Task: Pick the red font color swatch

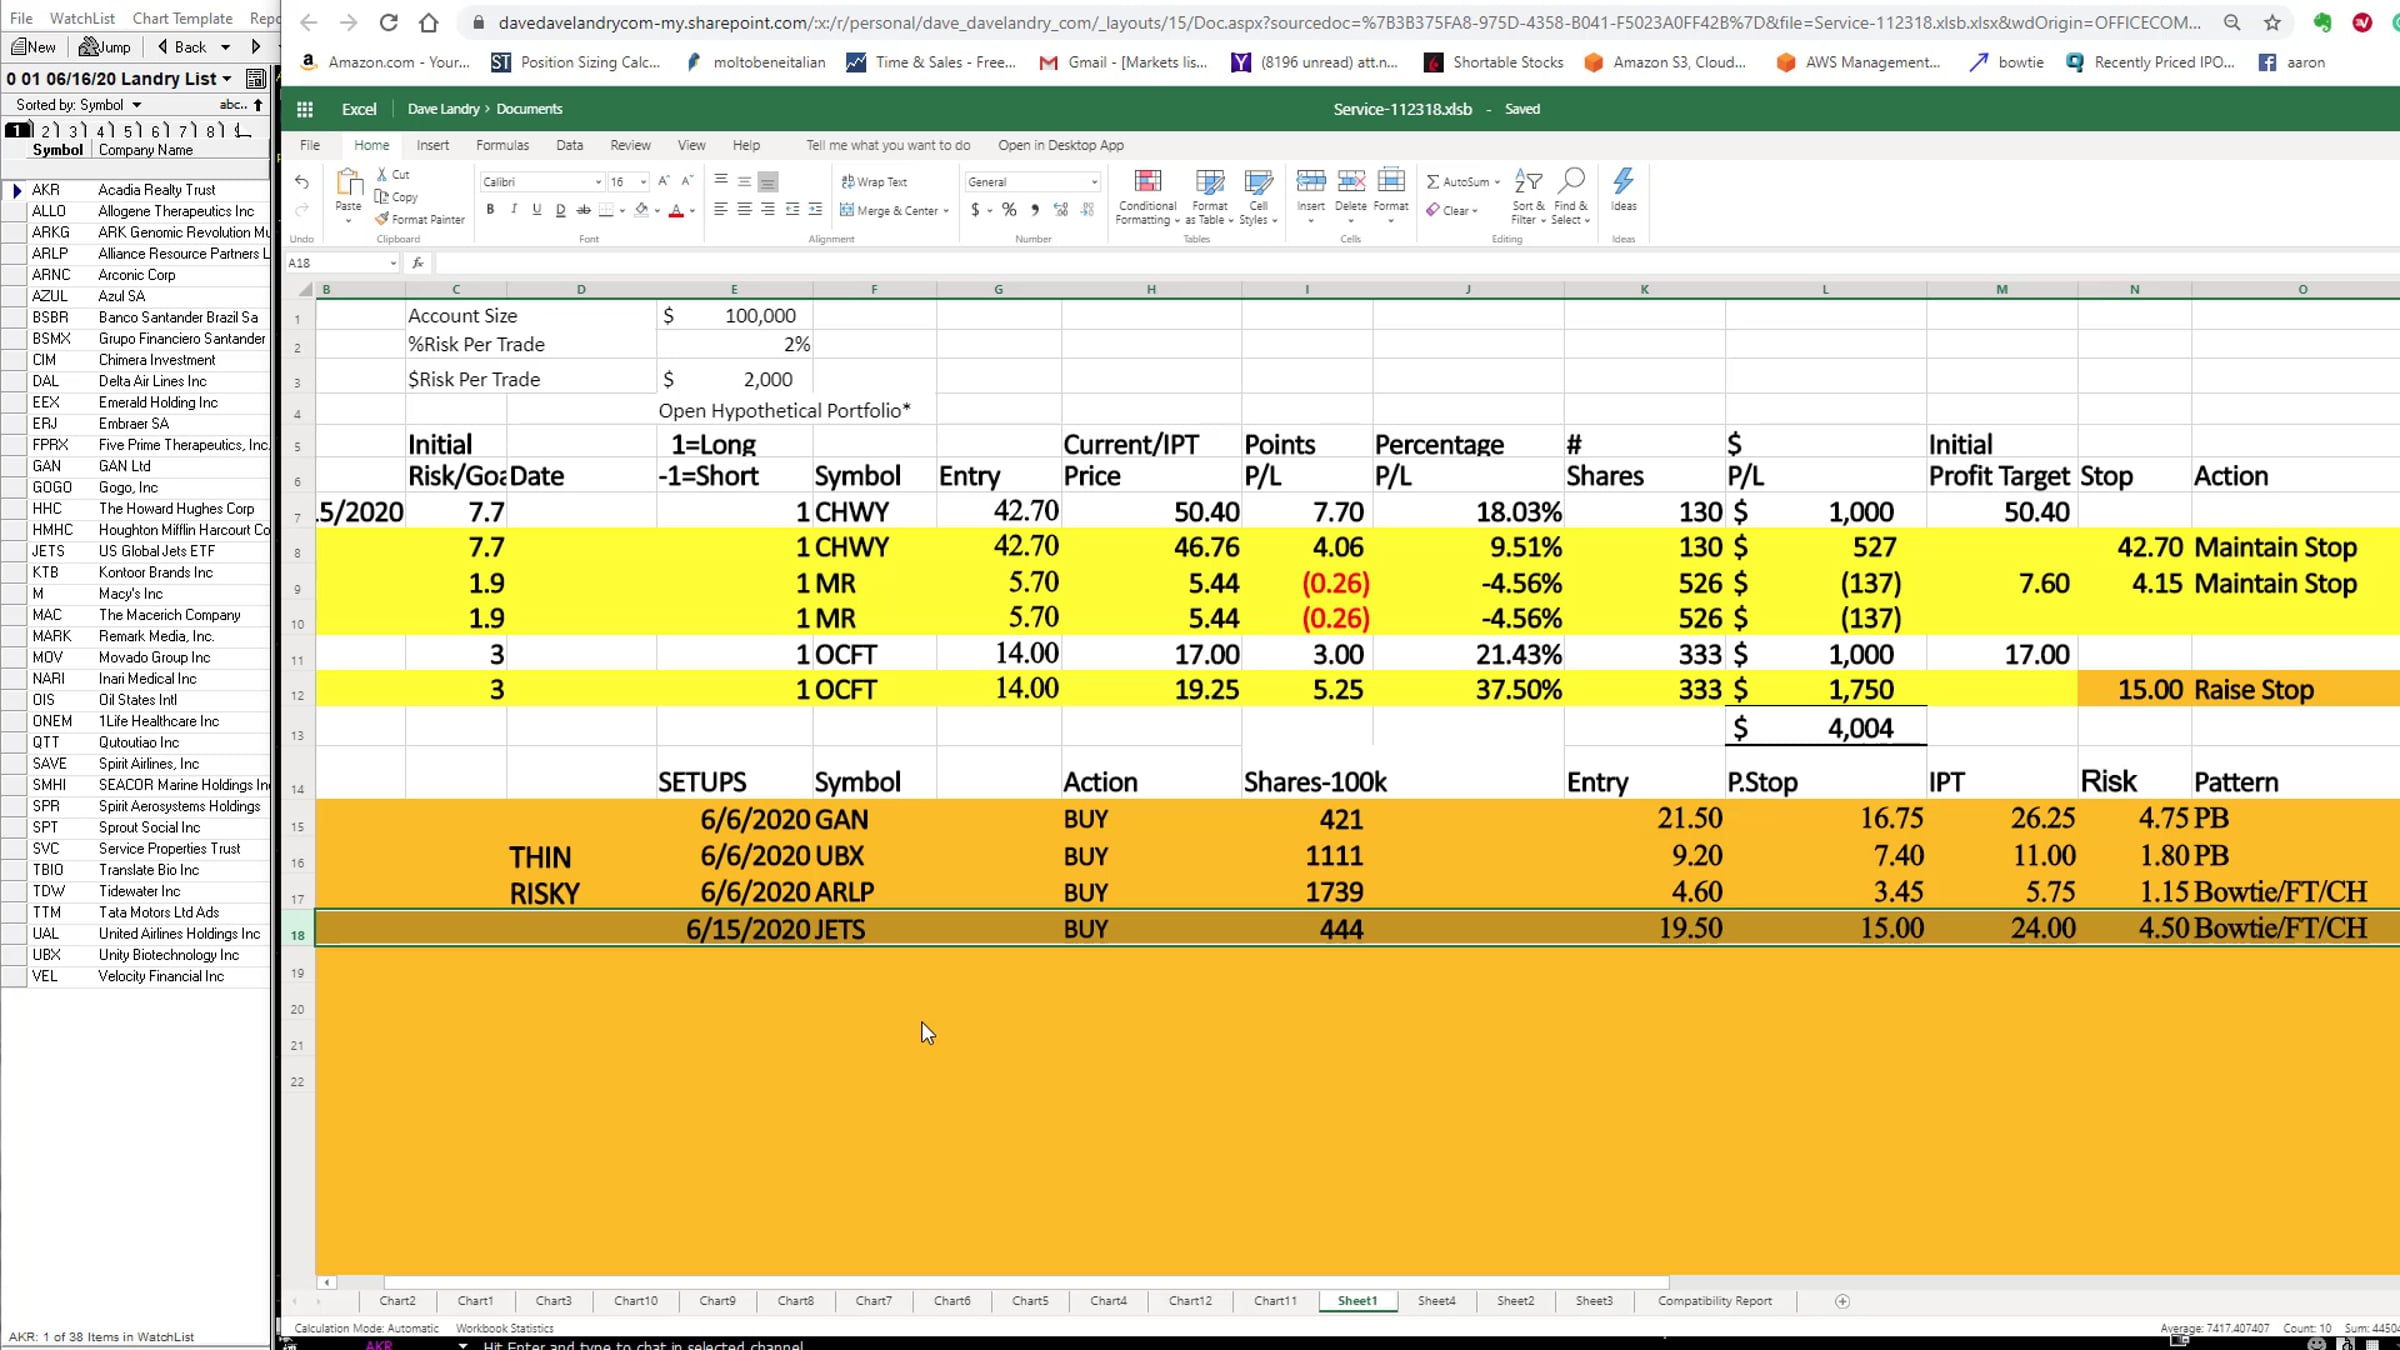Action: point(677,210)
